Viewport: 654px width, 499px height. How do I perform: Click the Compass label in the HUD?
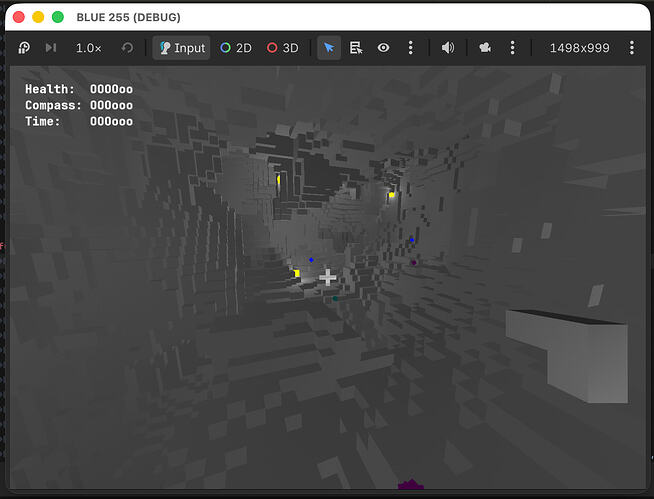[x=53, y=105]
